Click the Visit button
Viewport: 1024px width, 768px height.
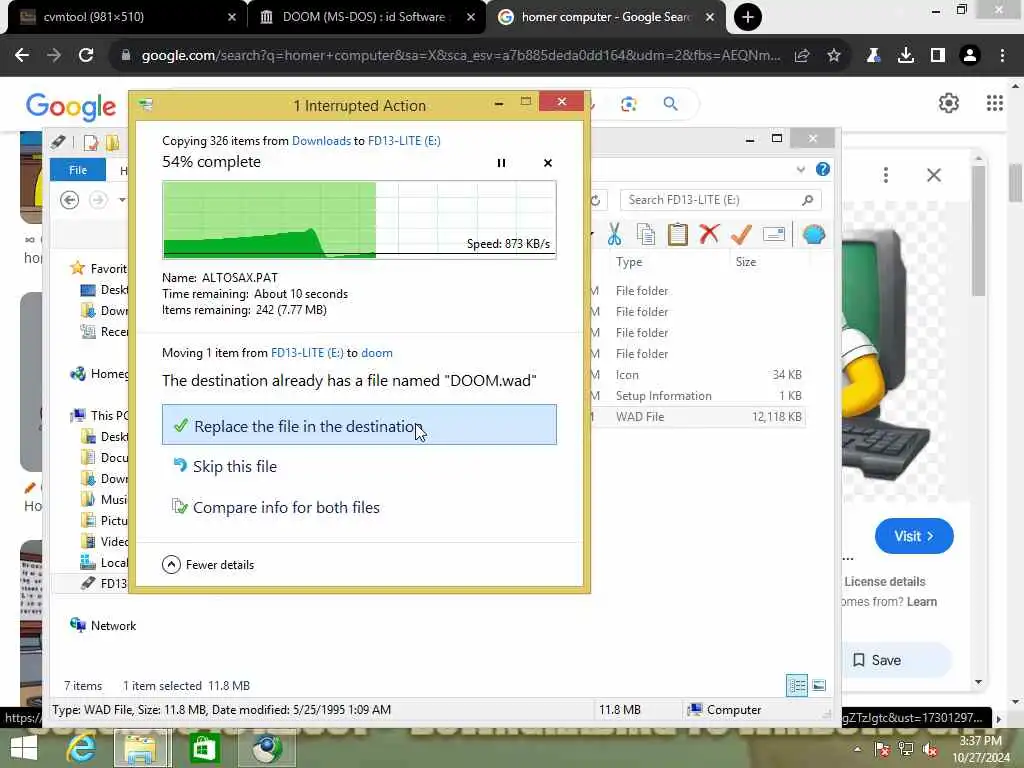pos(914,536)
